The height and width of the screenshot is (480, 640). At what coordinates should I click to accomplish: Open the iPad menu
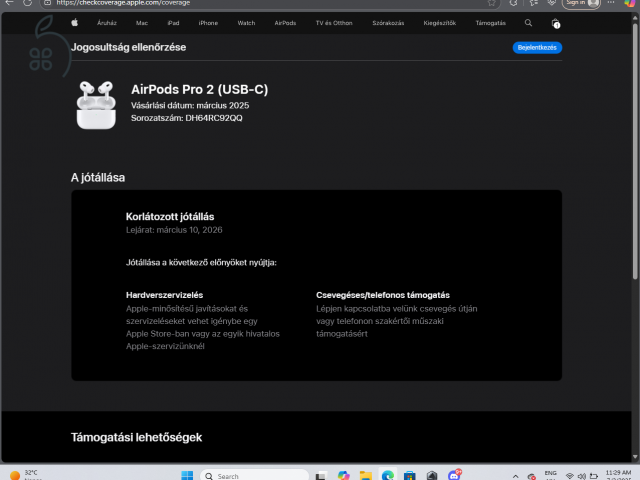173,23
